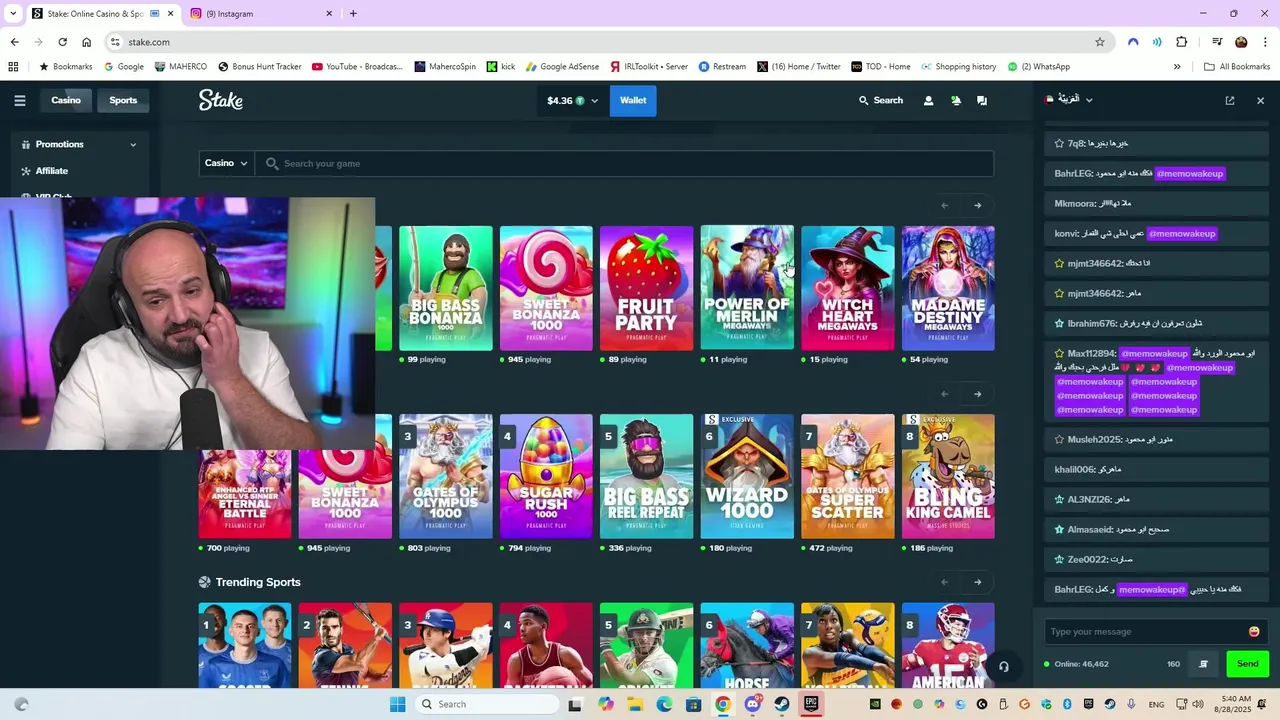Image resolution: width=1280 pixels, height=720 pixels.
Task: Open Bling King Camel game
Action: [948, 476]
